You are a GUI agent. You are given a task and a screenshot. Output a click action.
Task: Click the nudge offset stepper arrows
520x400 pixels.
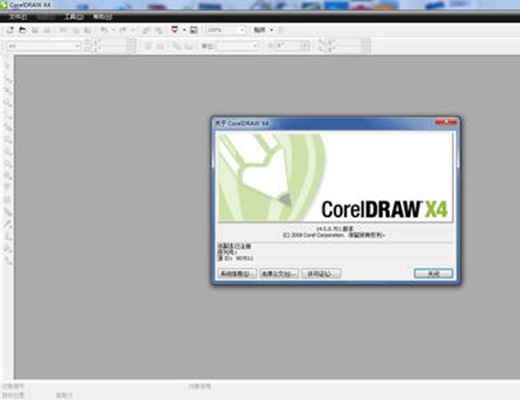[x=305, y=46]
